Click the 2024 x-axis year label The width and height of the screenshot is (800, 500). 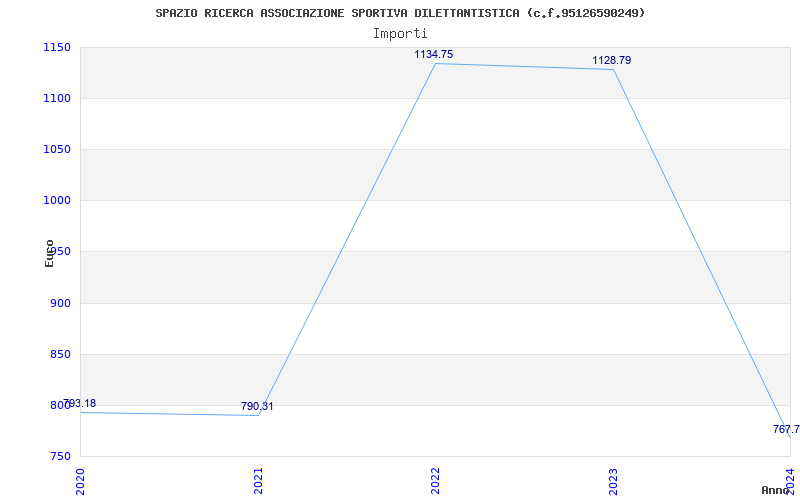[x=790, y=481]
